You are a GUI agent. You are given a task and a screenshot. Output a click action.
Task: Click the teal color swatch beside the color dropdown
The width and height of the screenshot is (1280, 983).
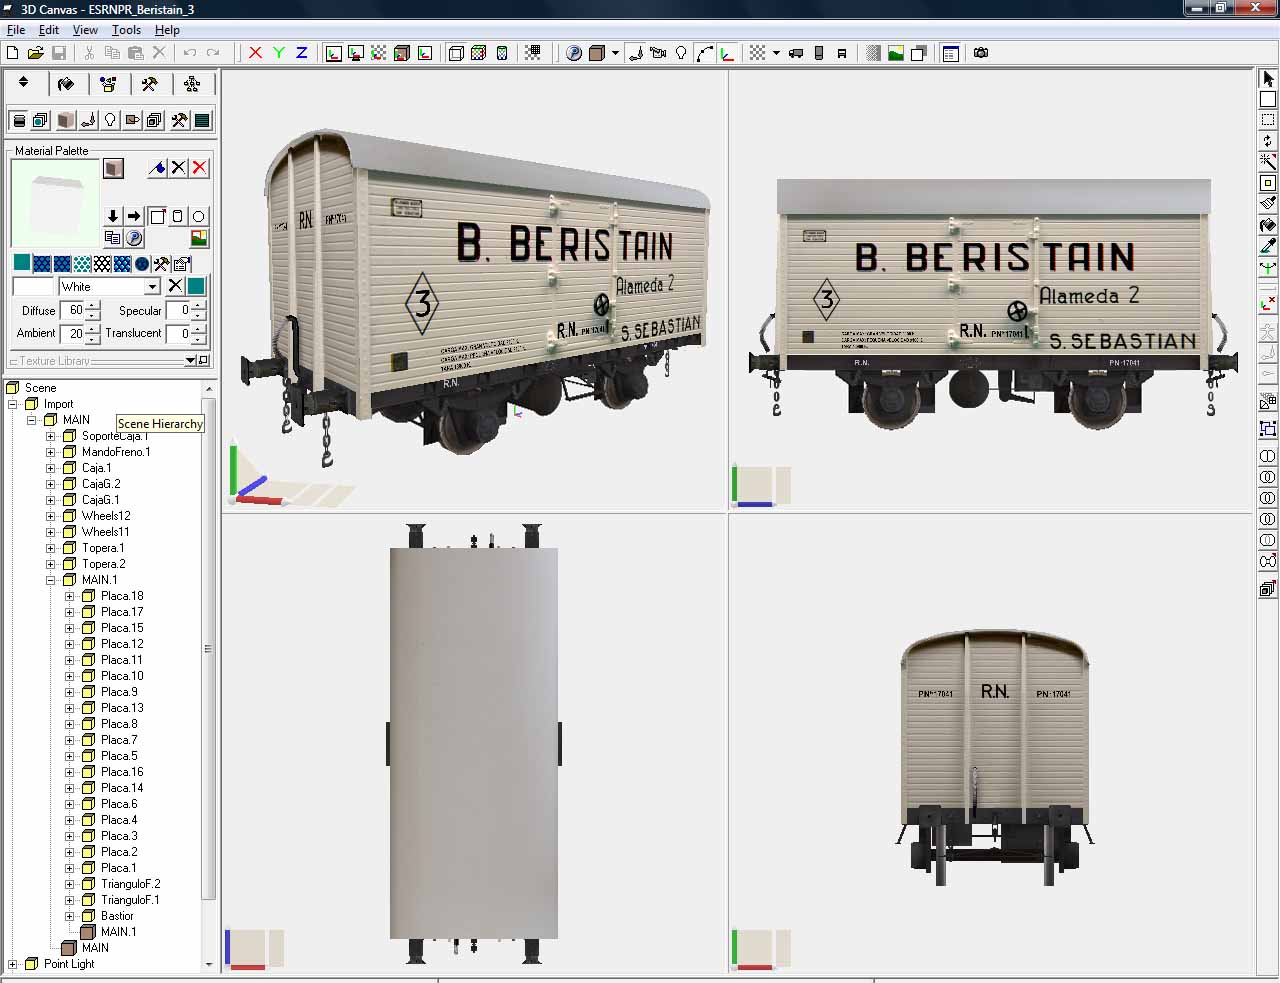(x=196, y=286)
